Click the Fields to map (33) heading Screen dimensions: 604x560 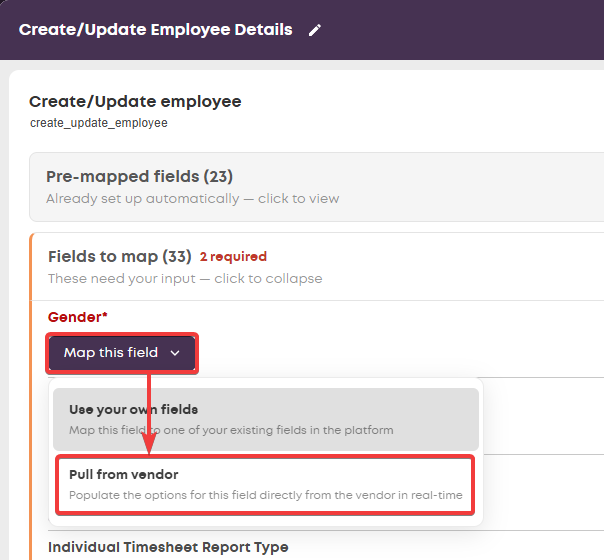coord(120,257)
